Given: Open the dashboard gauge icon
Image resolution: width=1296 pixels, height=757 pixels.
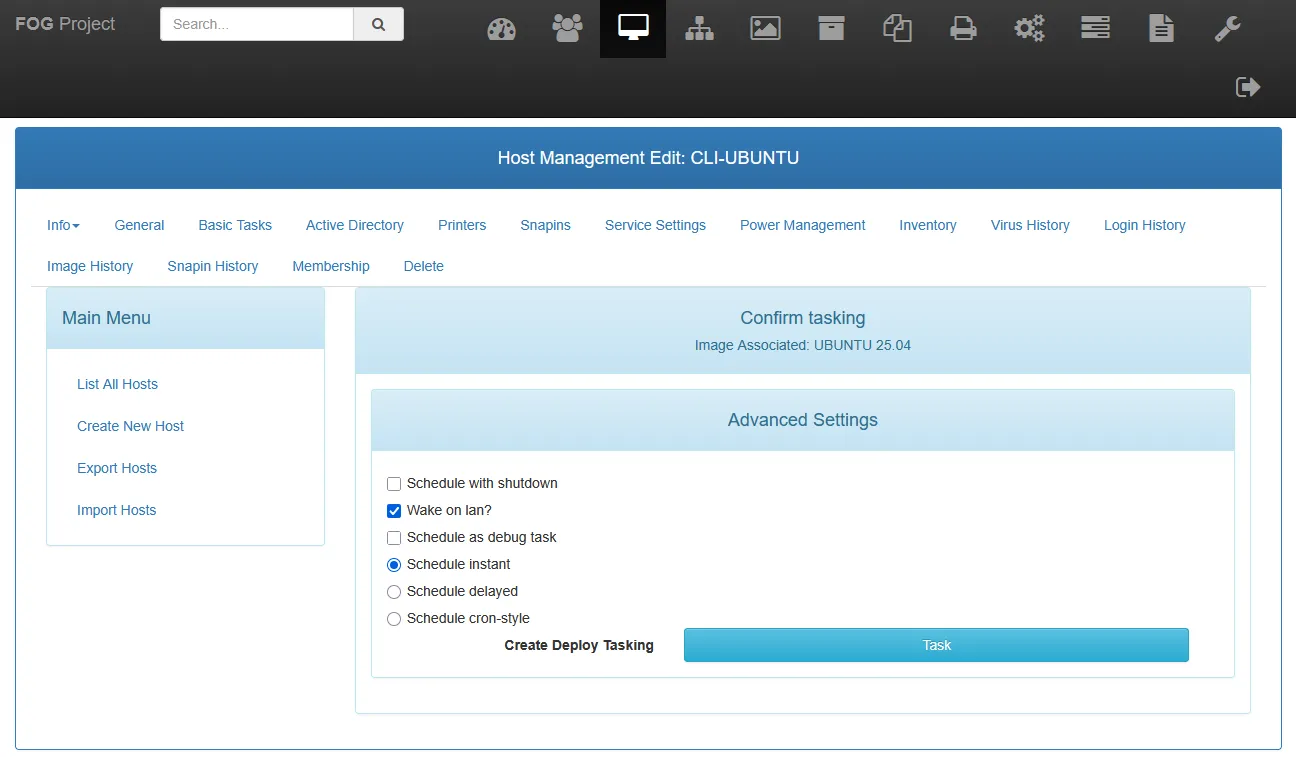Looking at the screenshot, I should click(x=501, y=29).
